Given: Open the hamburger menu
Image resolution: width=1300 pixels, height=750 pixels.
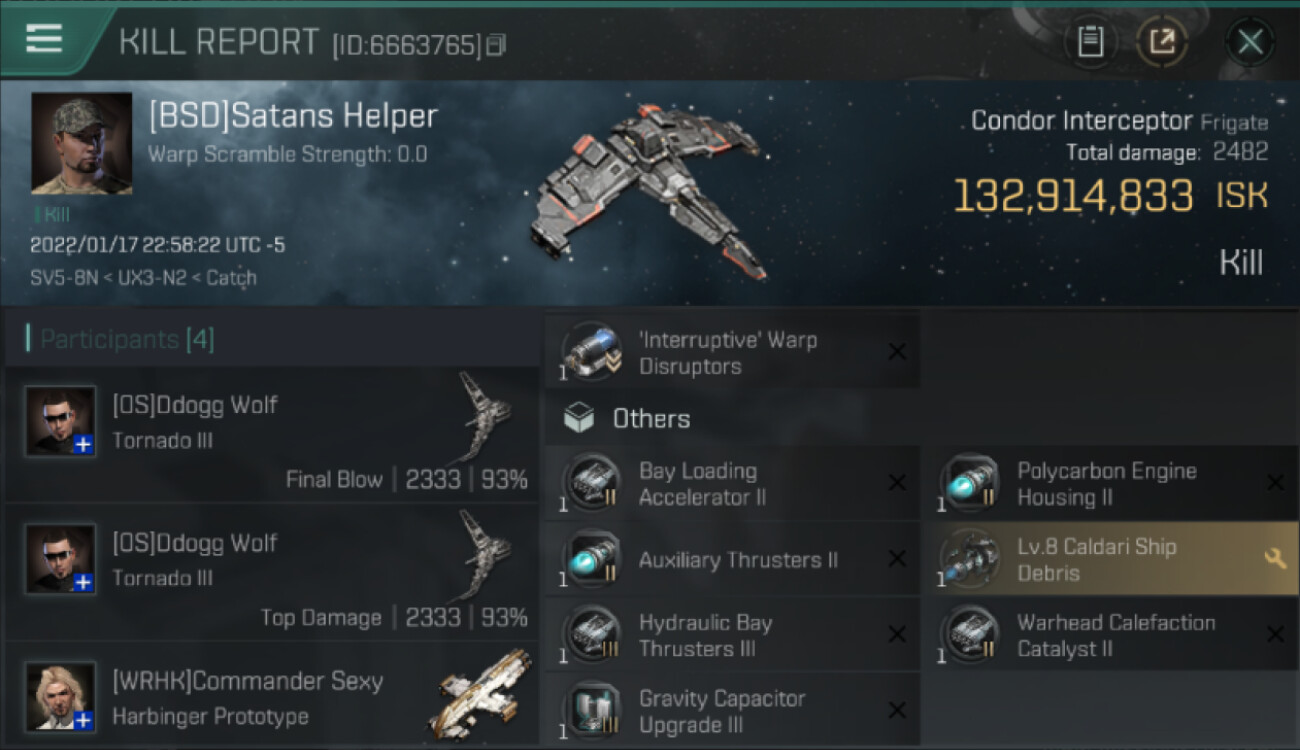Looking at the screenshot, I should 44,40.
